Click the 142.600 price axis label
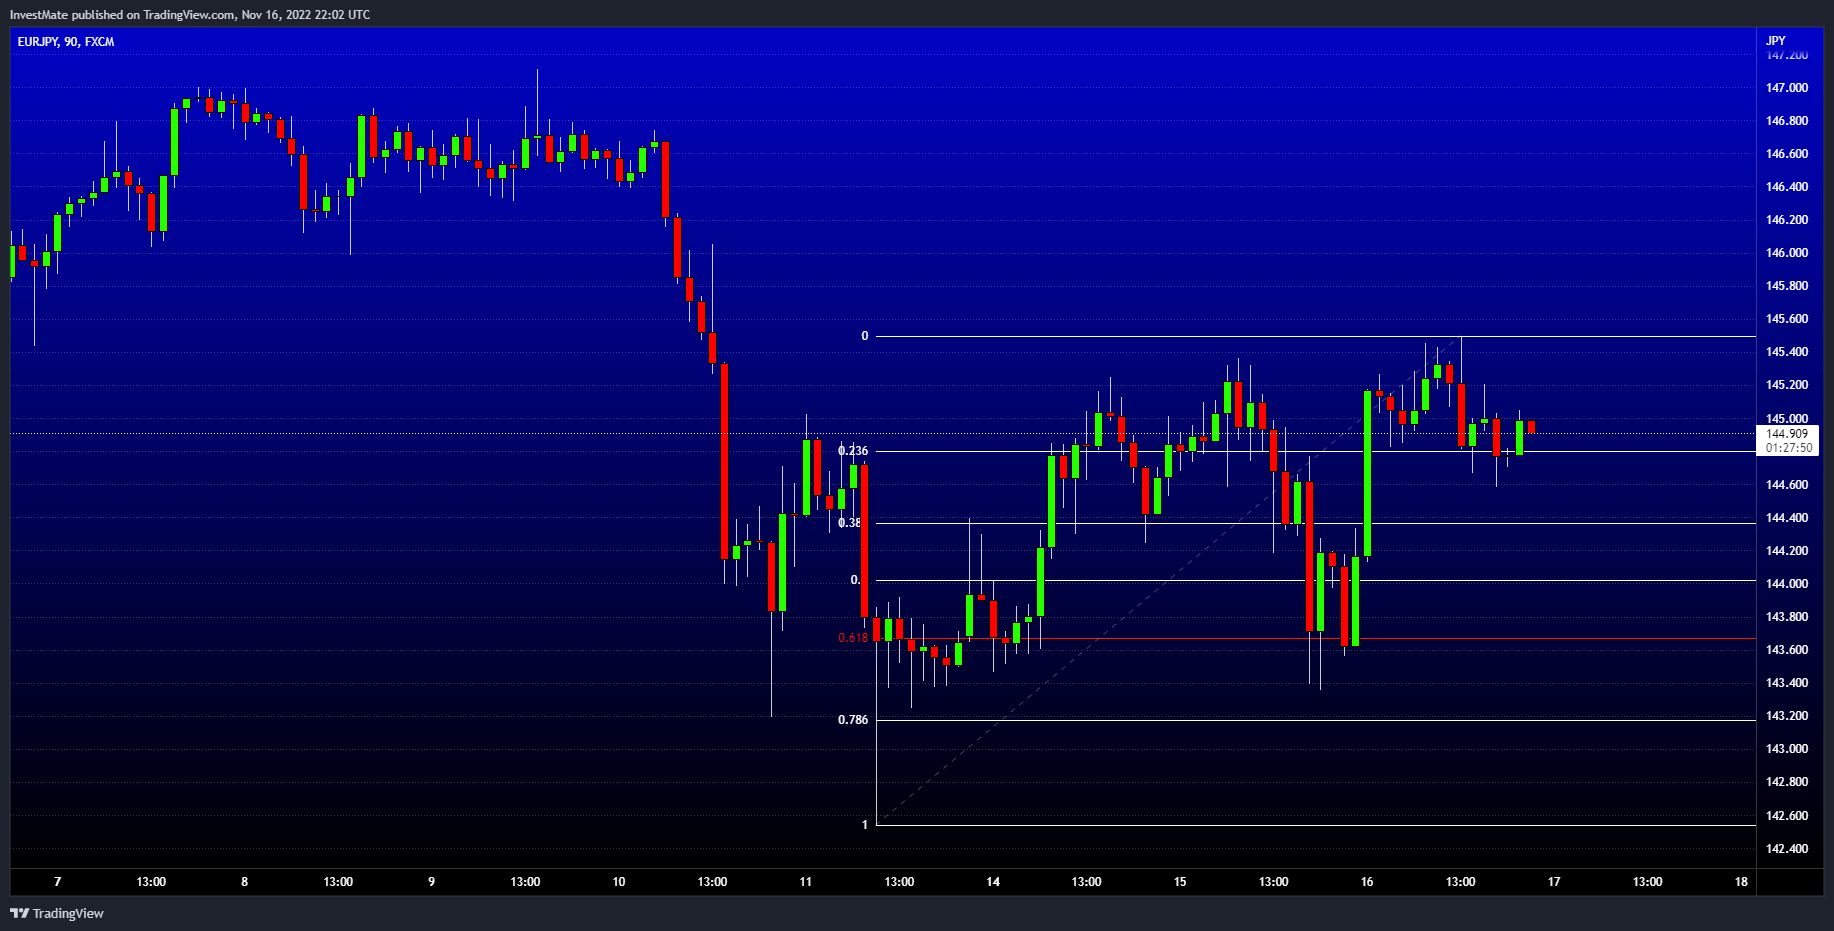This screenshot has width=1834, height=931. [x=1787, y=816]
